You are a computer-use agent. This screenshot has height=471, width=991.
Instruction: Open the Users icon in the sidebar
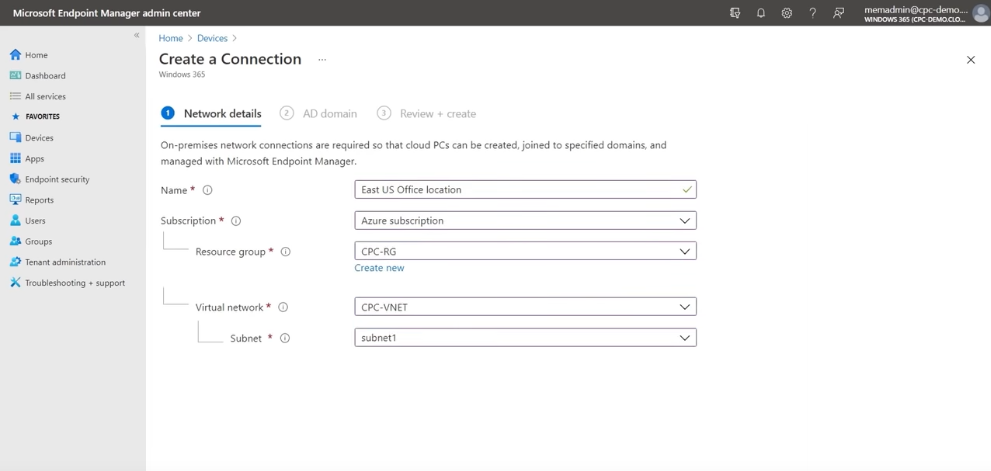[x=15, y=220]
